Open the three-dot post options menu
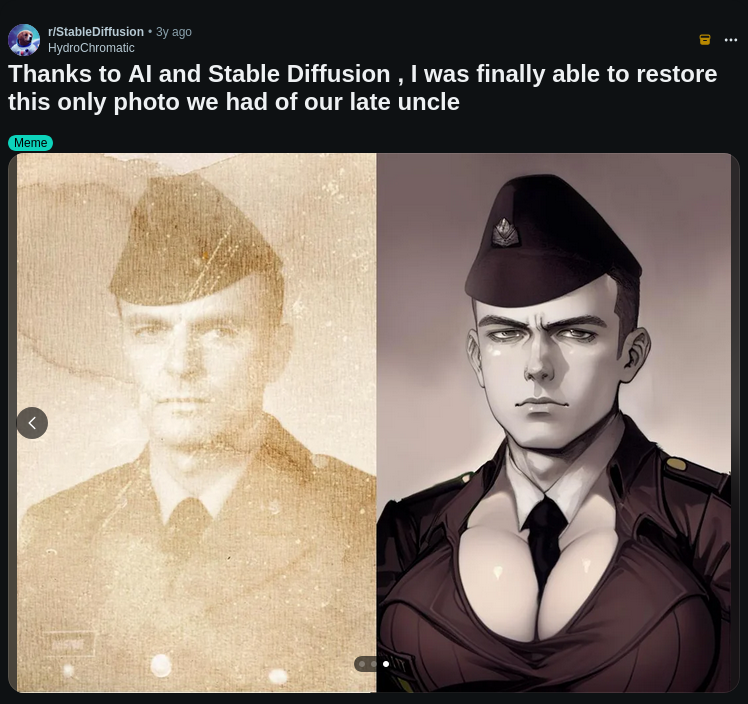This screenshot has width=748, height=704. [730, 40]
